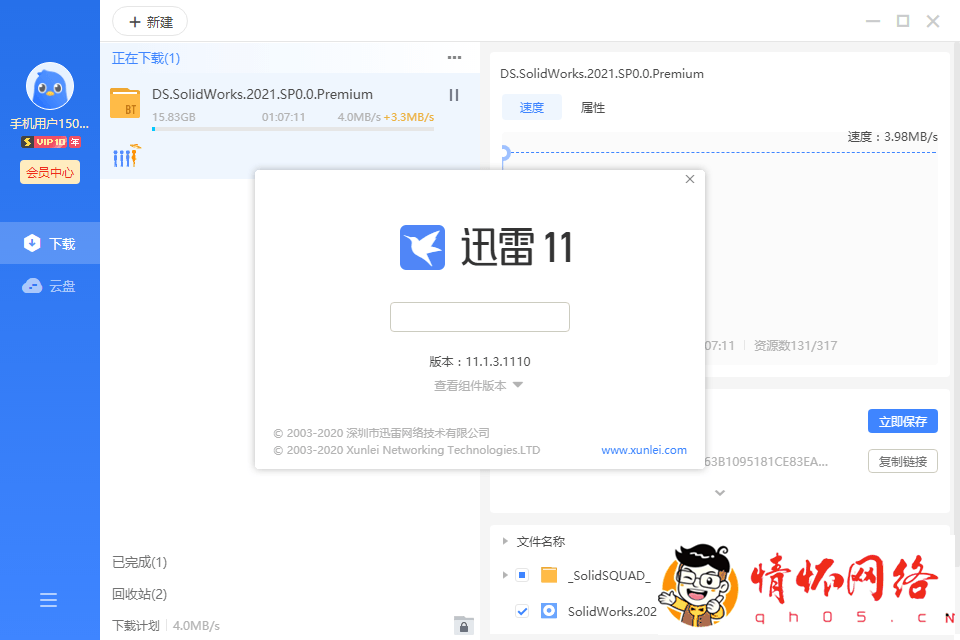This screenshot has width=960, height=640.
Task: Click the 新建 new task button
Action: point(150,22)
